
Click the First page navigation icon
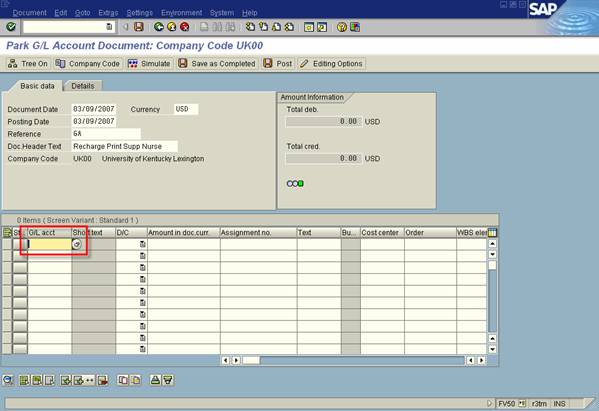point(250,27)
